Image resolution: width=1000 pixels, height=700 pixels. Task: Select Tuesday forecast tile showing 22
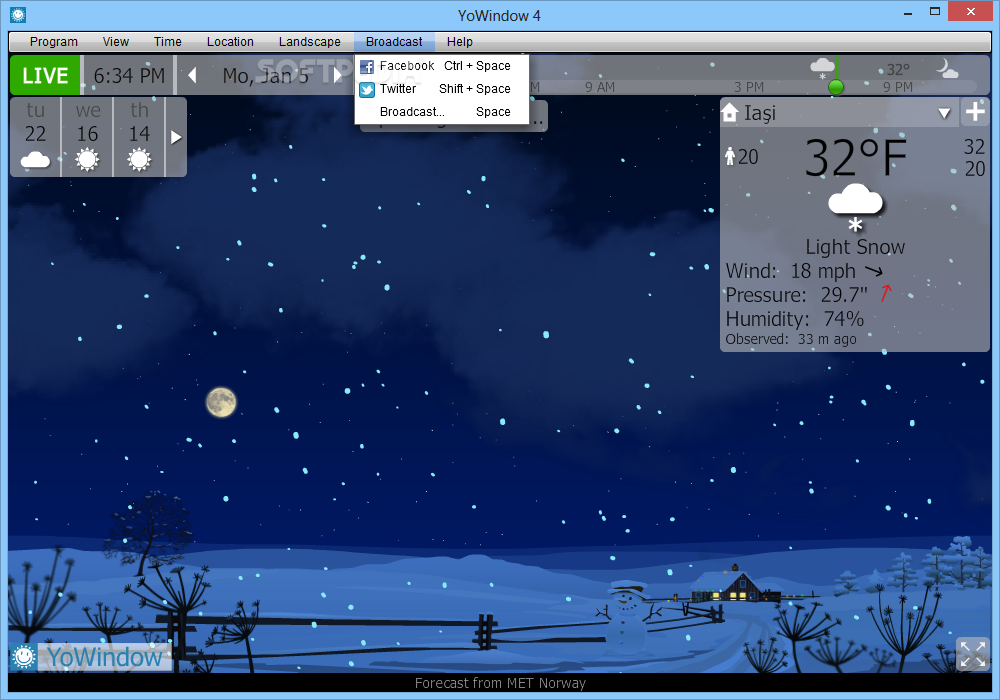[36, 137]
